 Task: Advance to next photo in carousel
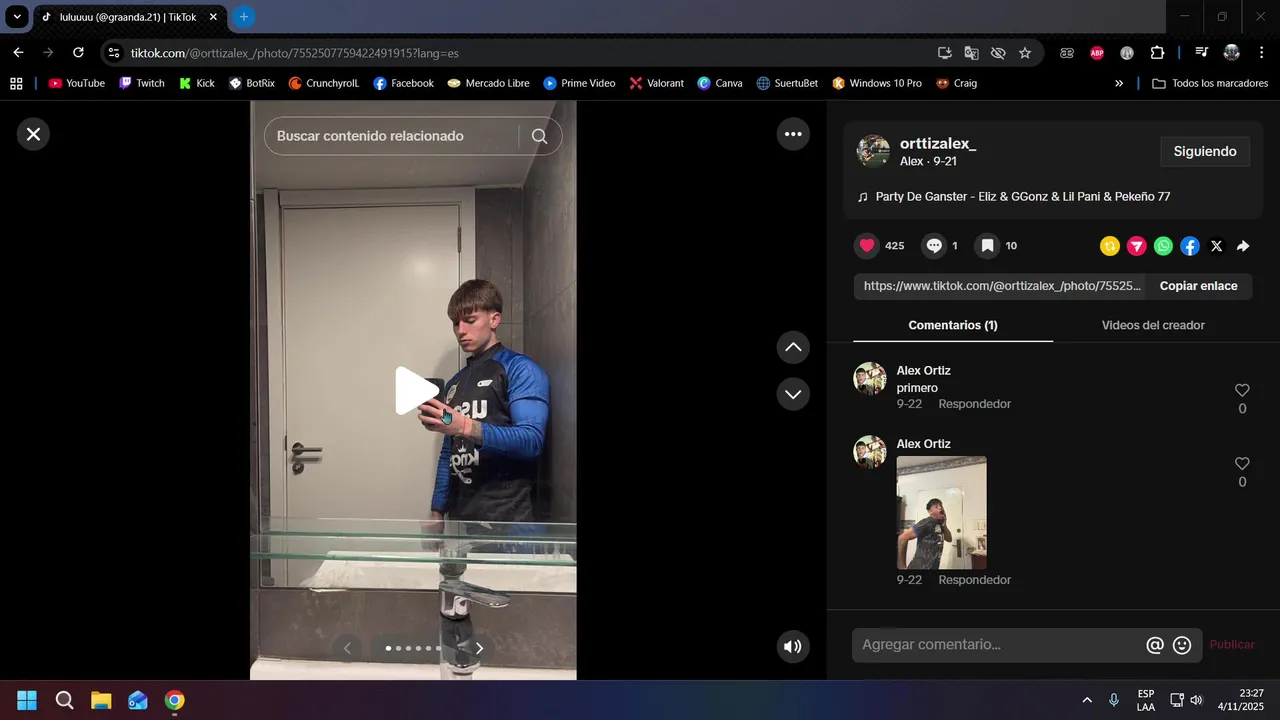point(479,648)
